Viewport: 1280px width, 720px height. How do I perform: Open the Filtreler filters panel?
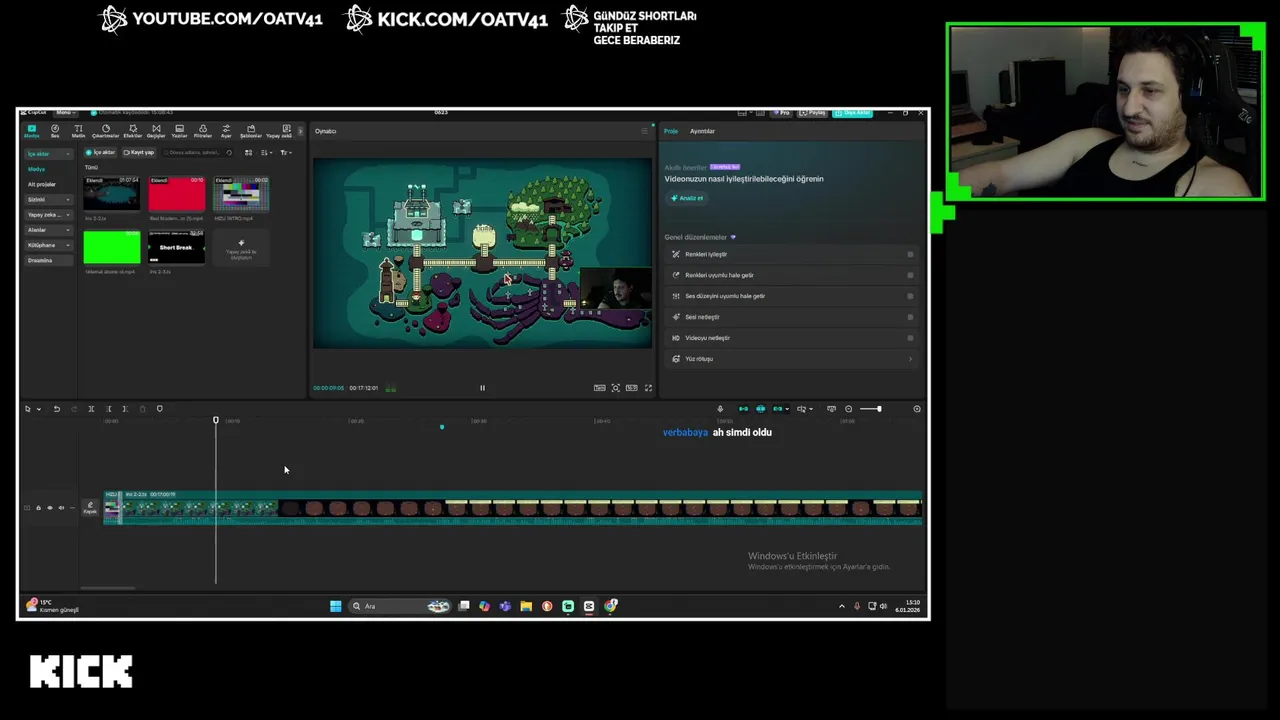pos(203,131)
